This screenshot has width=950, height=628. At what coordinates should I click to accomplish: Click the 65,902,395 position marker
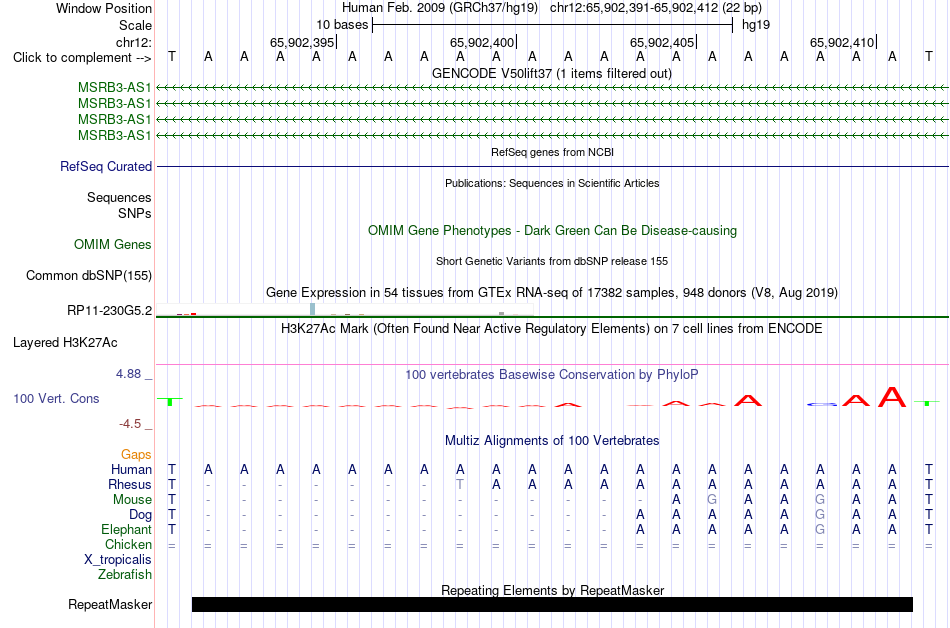(303, 42)
